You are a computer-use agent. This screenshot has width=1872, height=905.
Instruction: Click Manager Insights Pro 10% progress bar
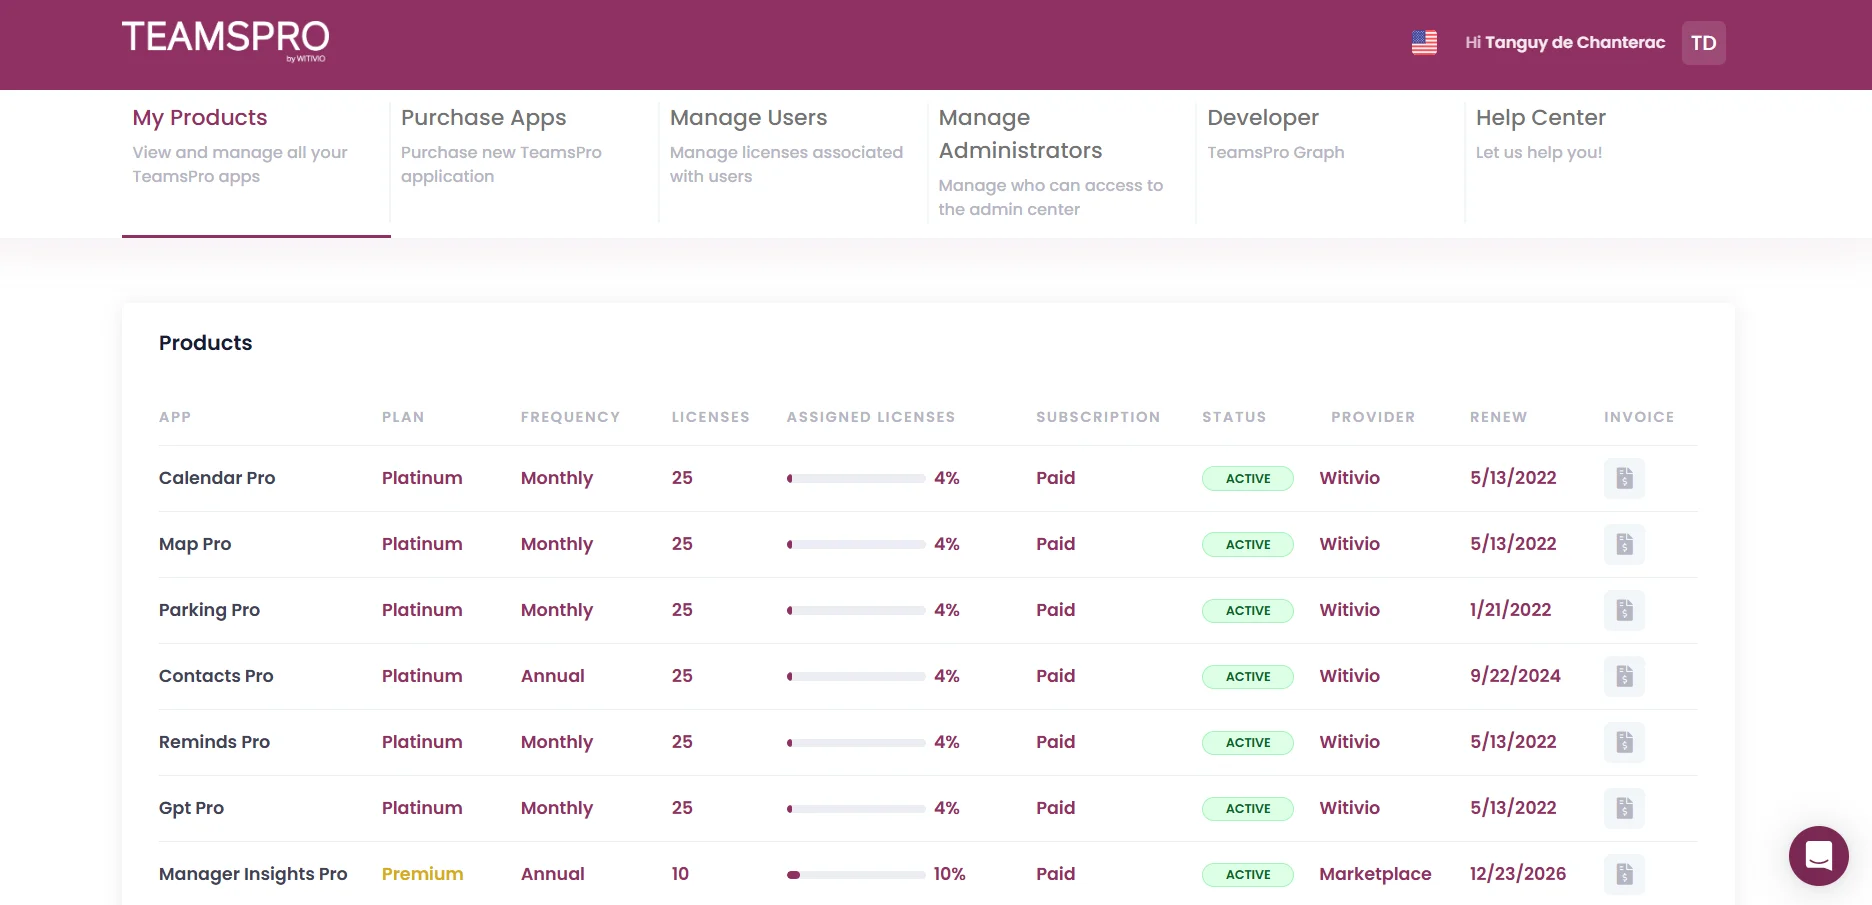pos(856,875)
